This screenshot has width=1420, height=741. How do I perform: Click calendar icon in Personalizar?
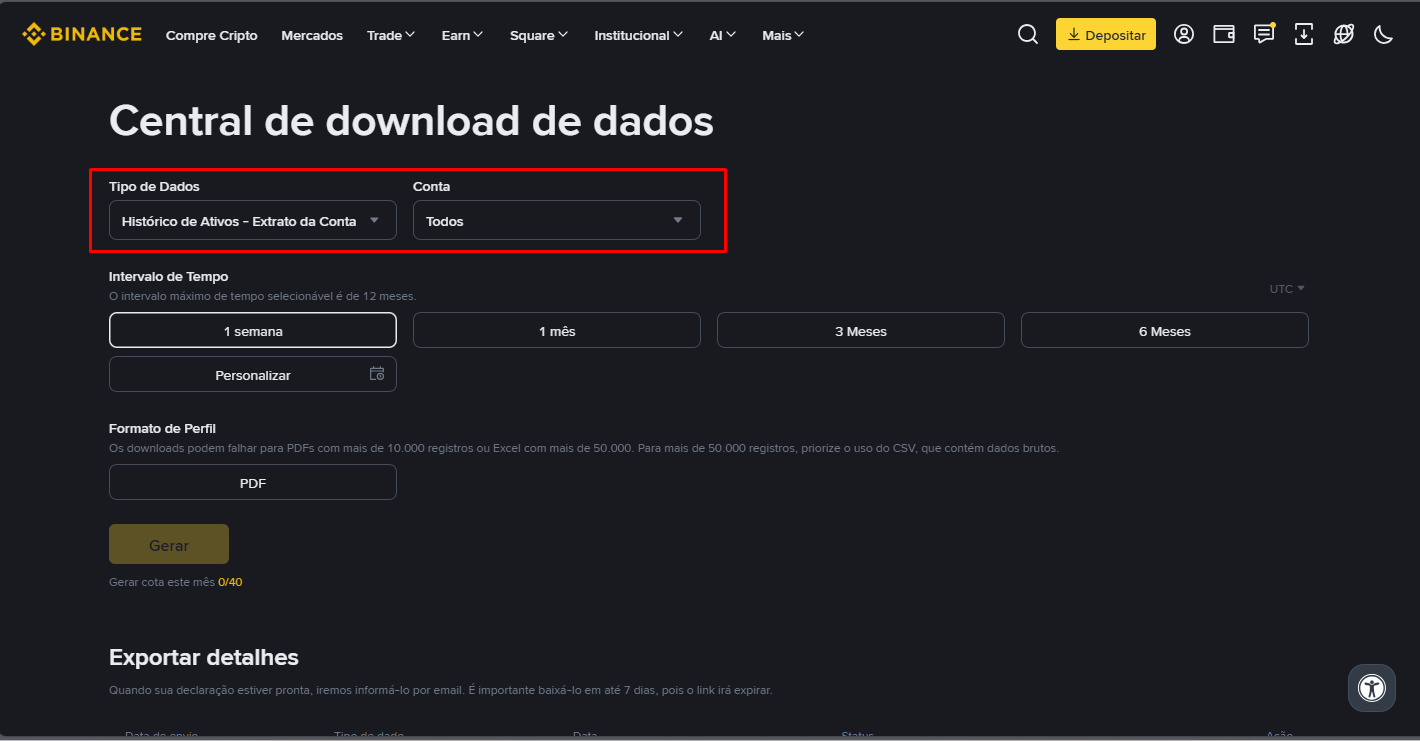pos(377,374)
